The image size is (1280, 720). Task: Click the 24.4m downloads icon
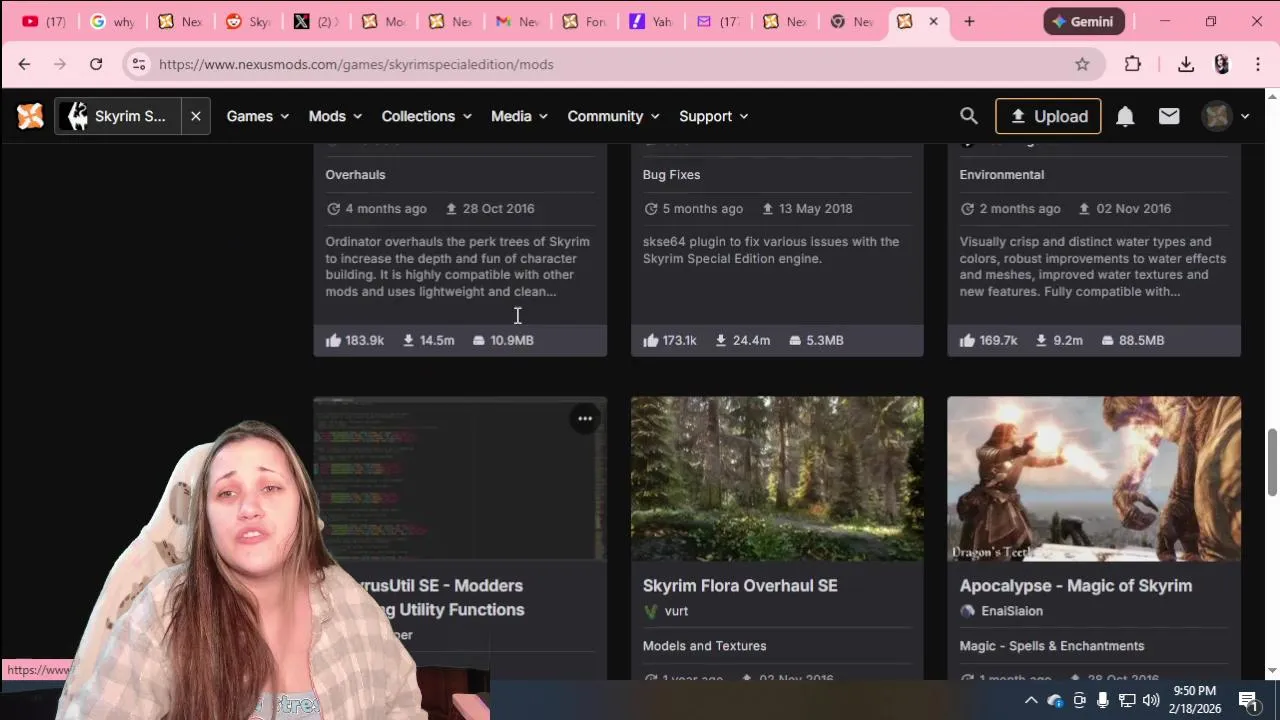pos(720,340)
